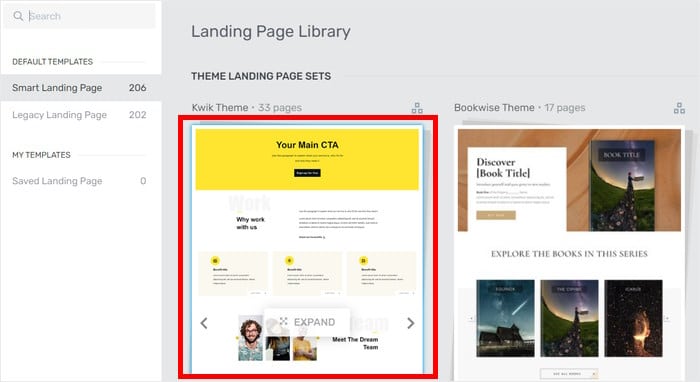Select Legacy Landing Page category

click(81, 115)
